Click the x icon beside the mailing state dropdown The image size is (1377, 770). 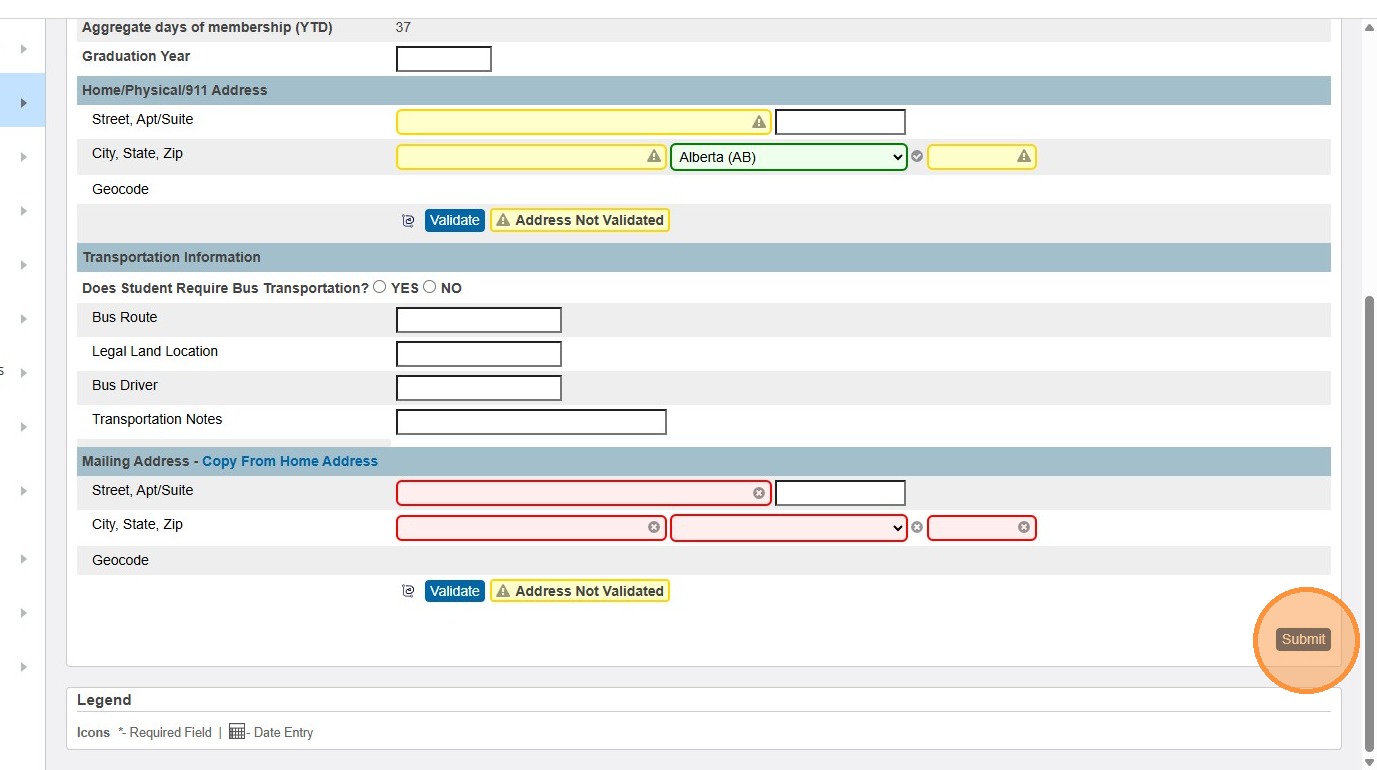coord(917,527)
